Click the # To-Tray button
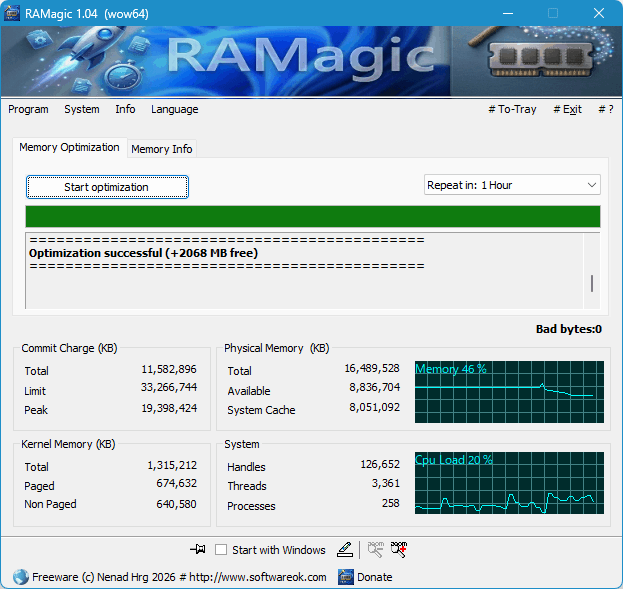 click(511, 109)
